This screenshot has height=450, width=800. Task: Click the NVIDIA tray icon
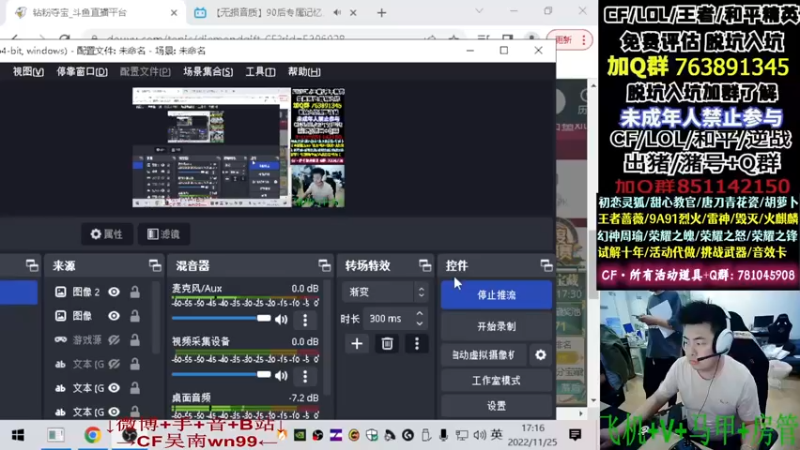coord(299,435)
